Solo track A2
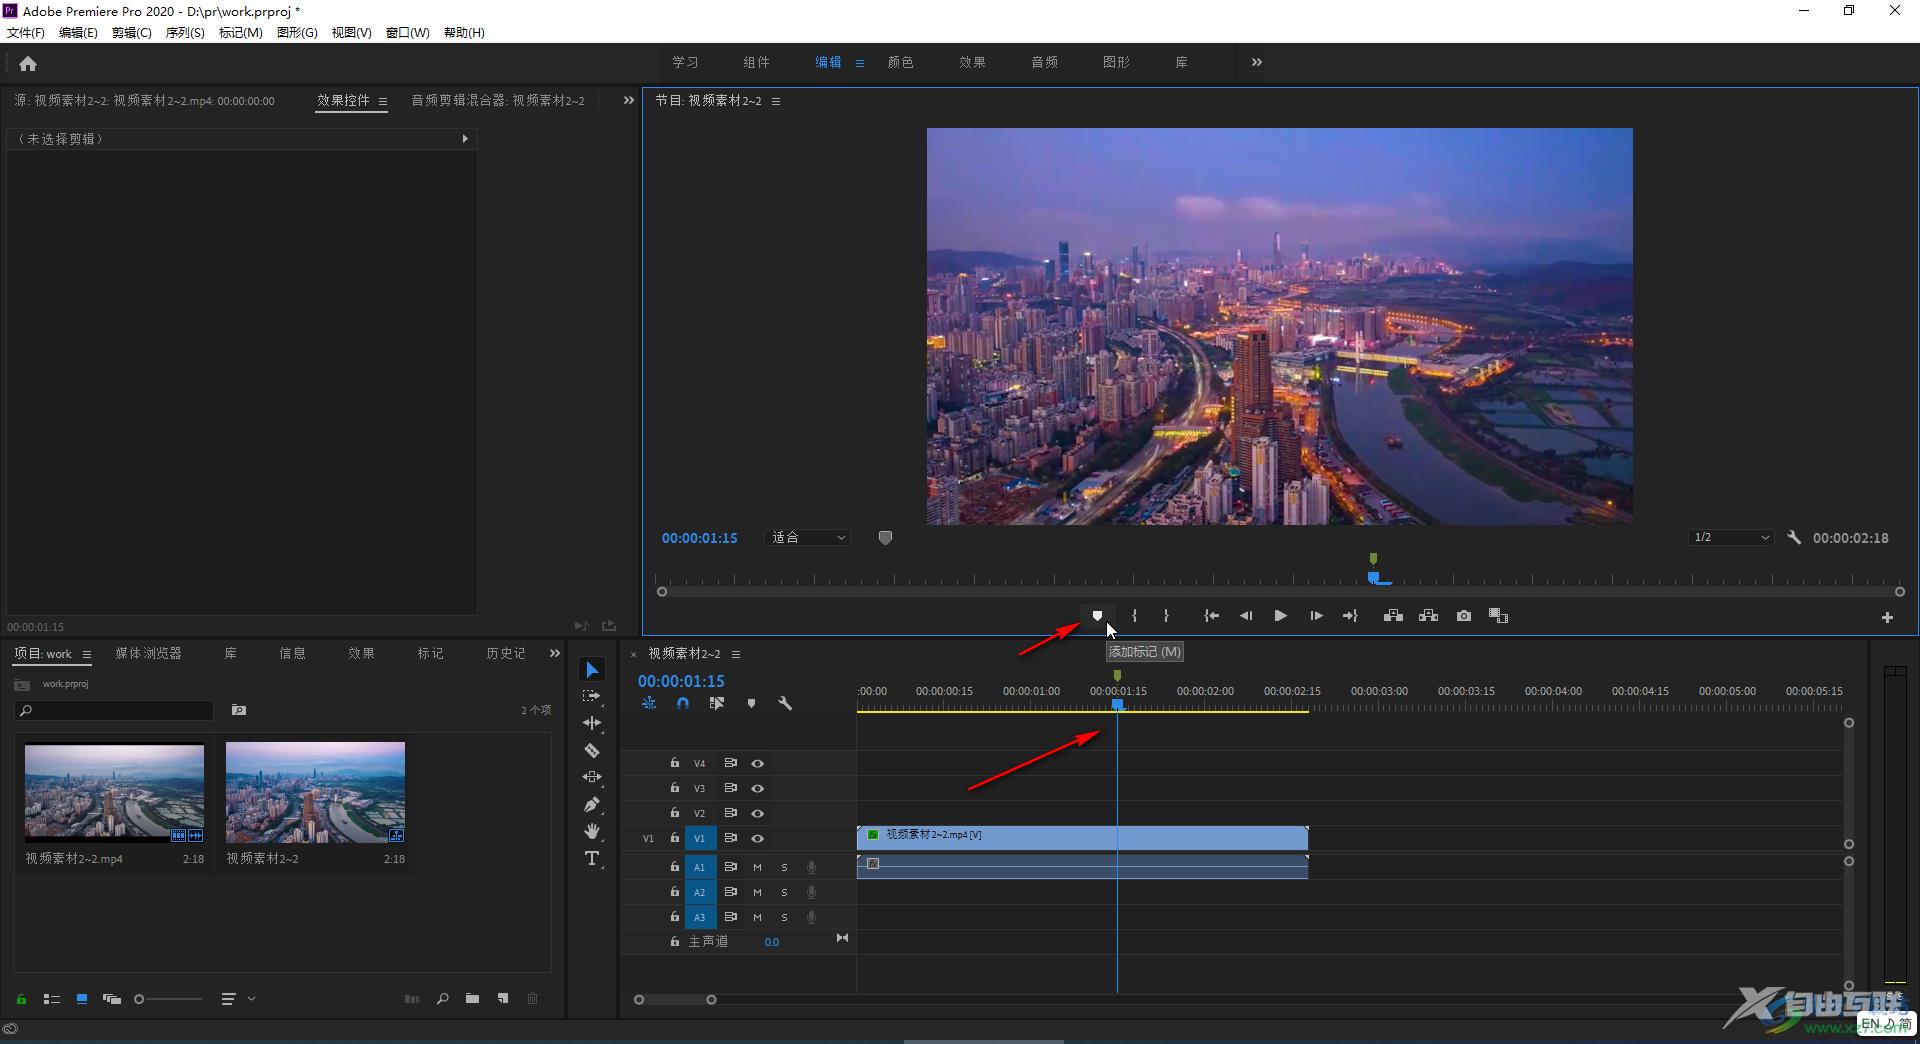The image size is (1920, 1044). [x=784, y=892]
